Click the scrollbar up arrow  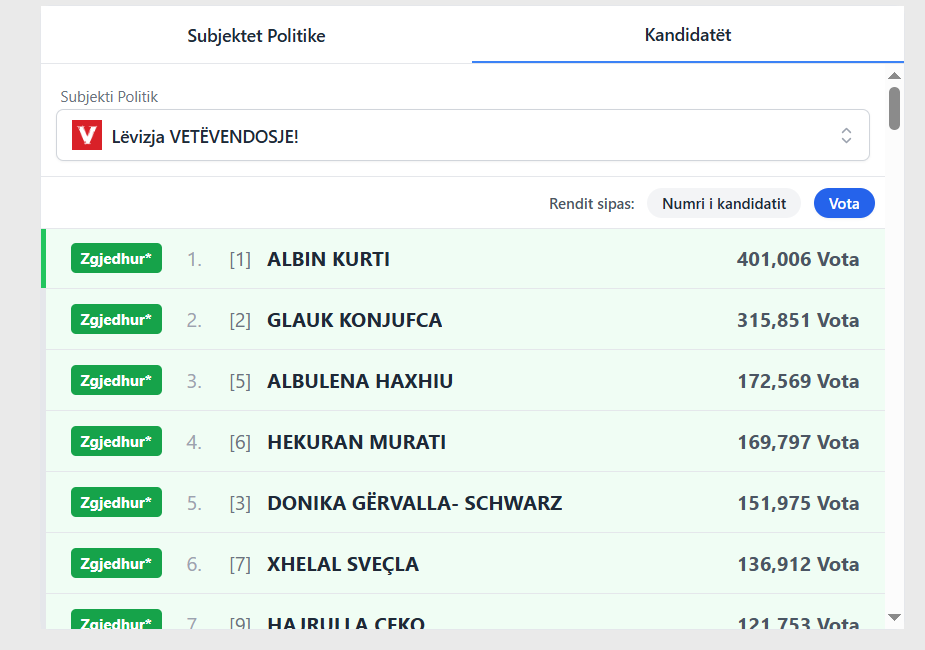(894, 76)
